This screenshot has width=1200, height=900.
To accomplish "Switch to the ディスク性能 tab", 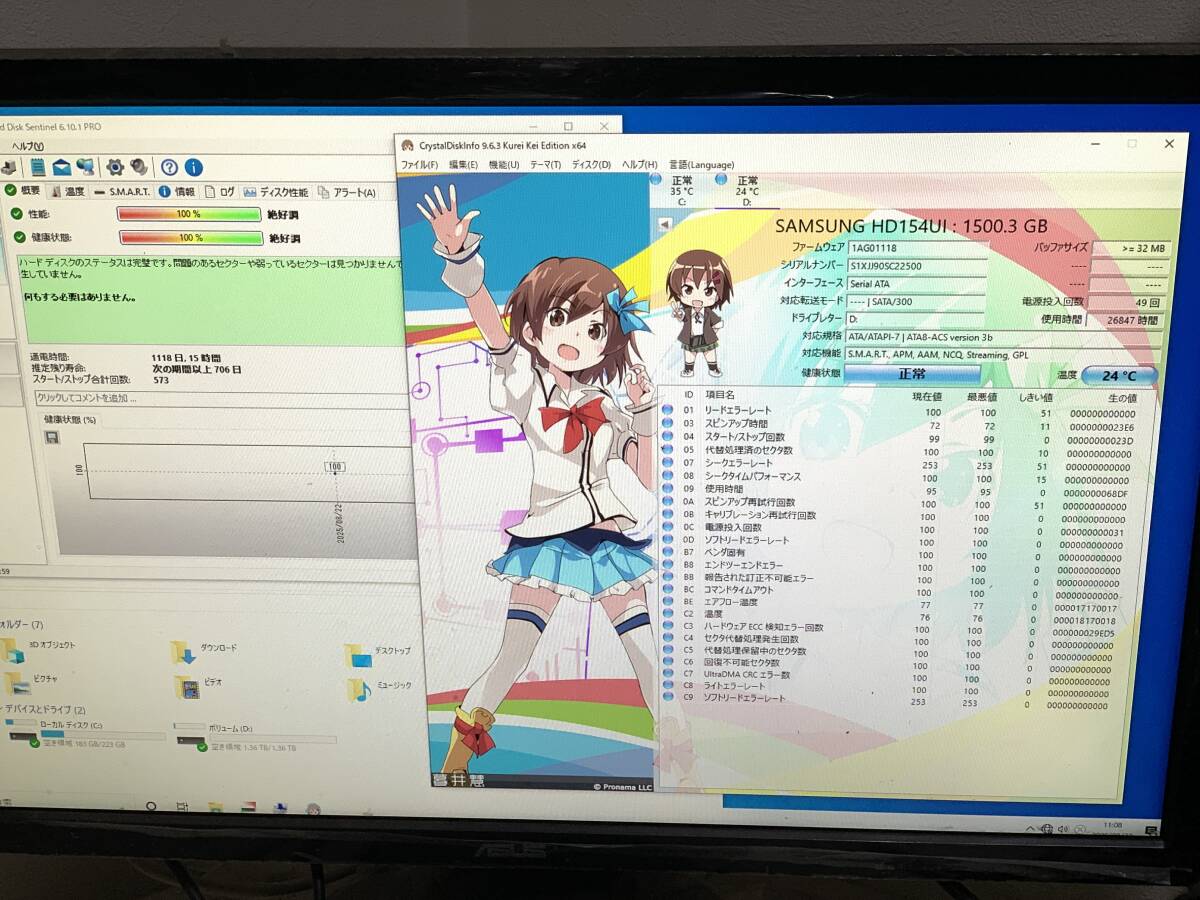I will (x=276, y=192).
